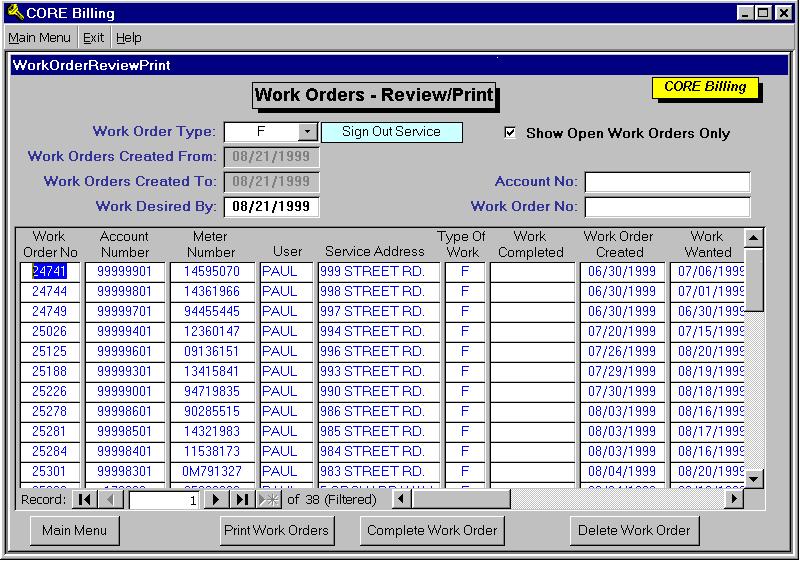Select work order number 24744 cell
The height and width of the screenshot is (561, 800).
click(x=50, y=291)
